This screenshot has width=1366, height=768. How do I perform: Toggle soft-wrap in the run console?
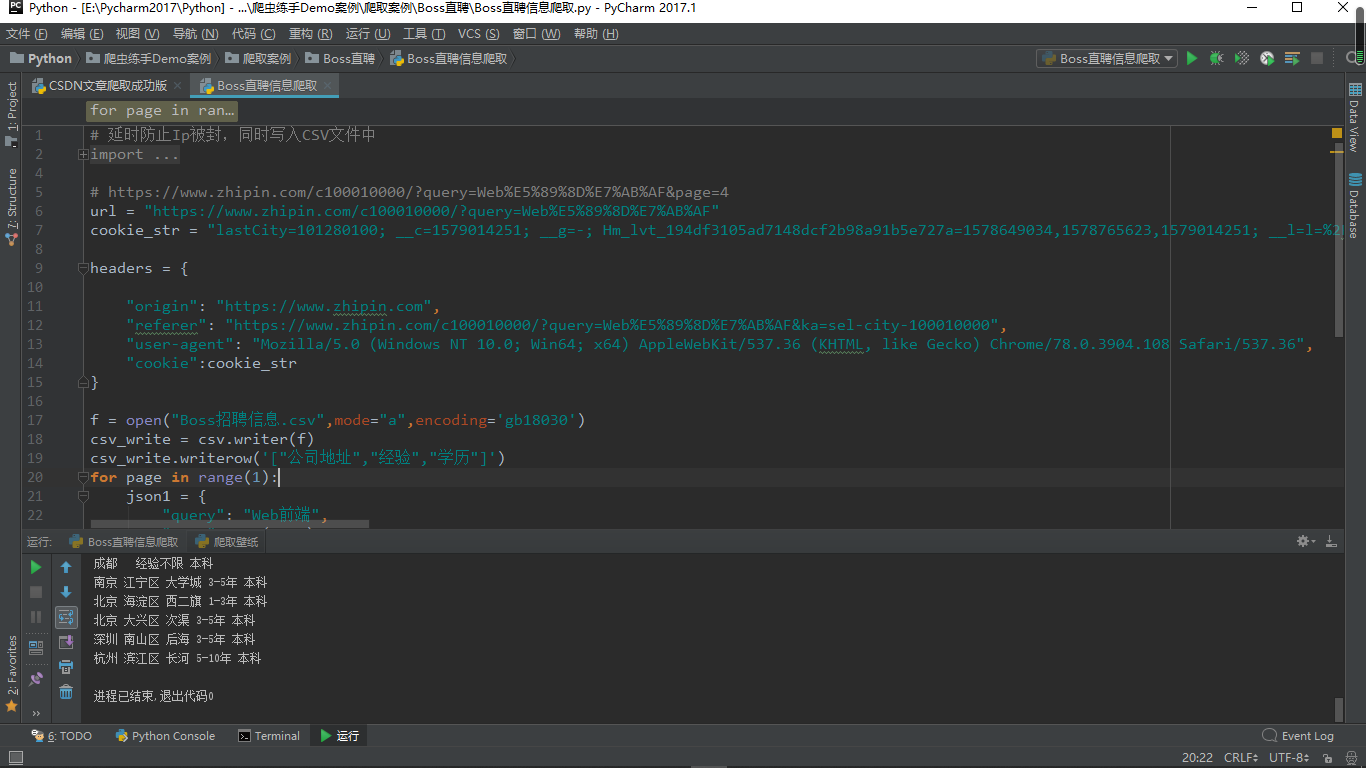[x=66, y=617]
